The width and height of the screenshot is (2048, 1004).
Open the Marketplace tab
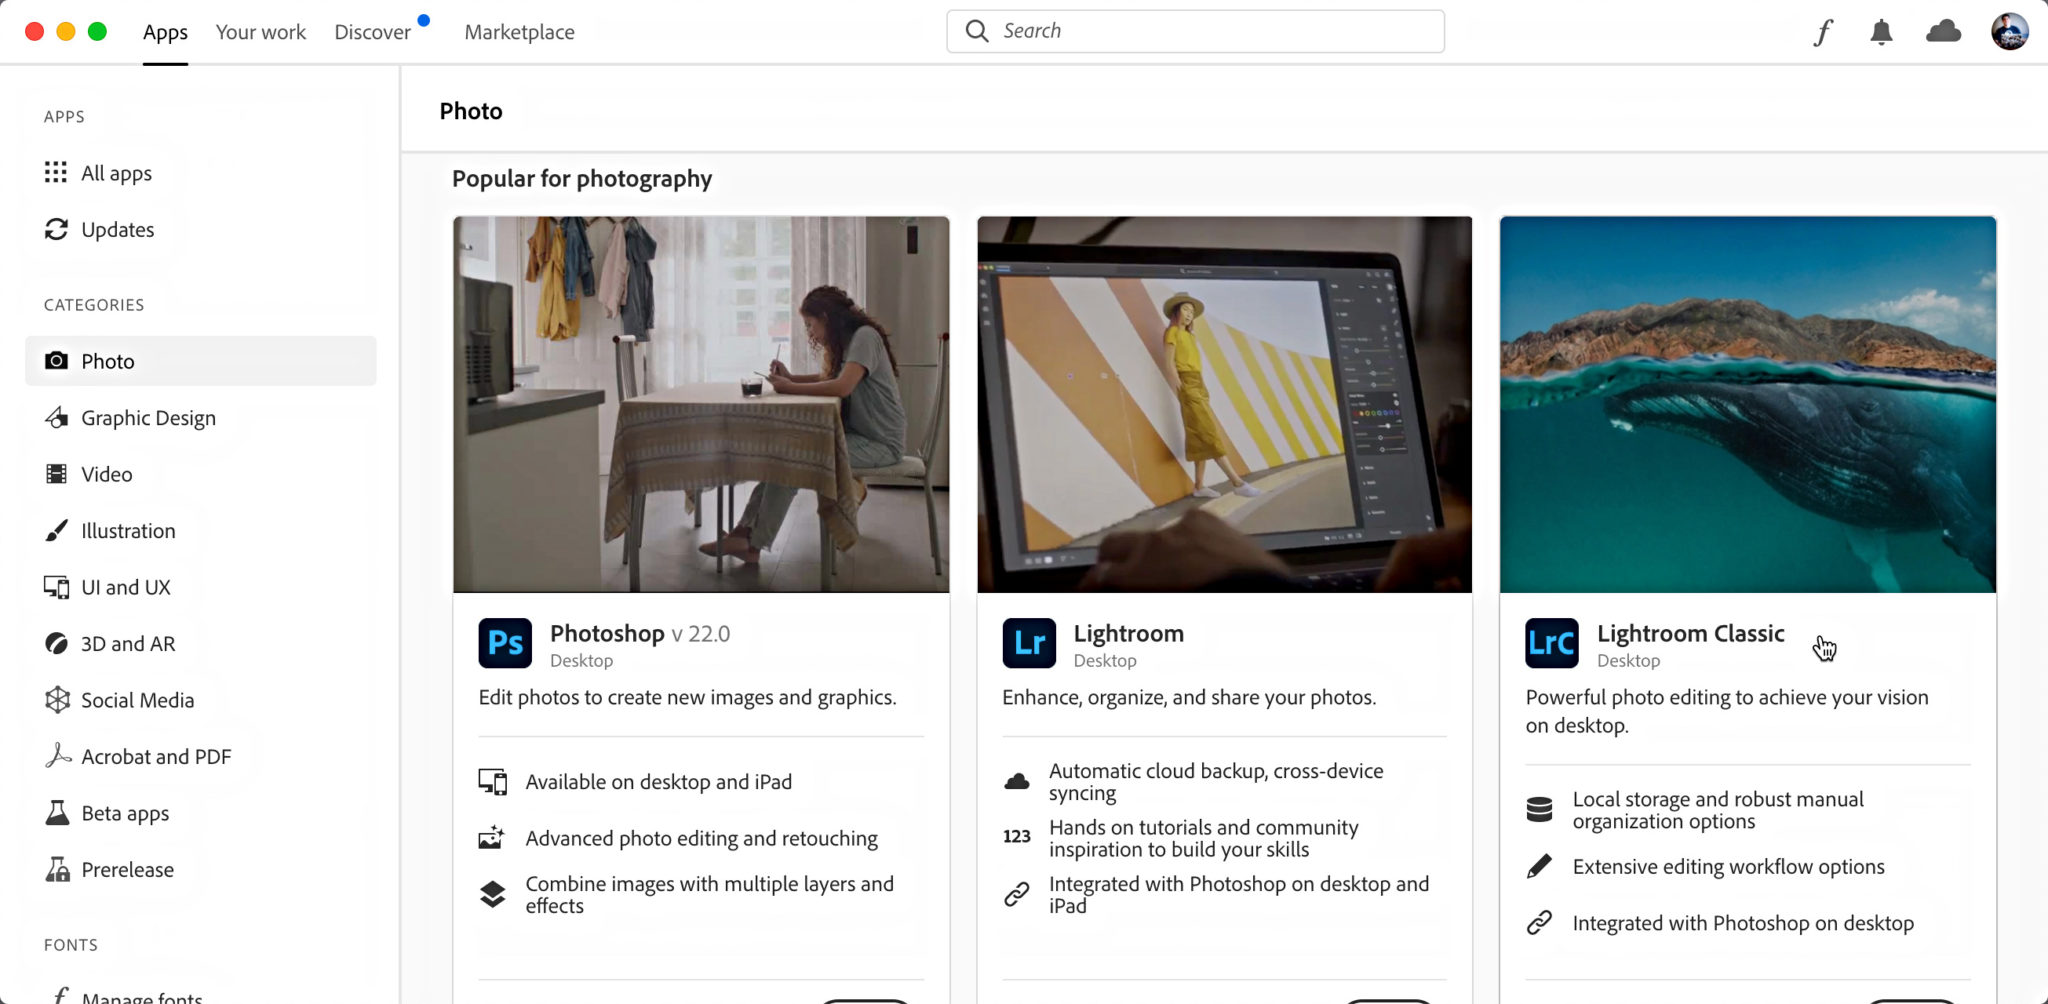point(519,32)
